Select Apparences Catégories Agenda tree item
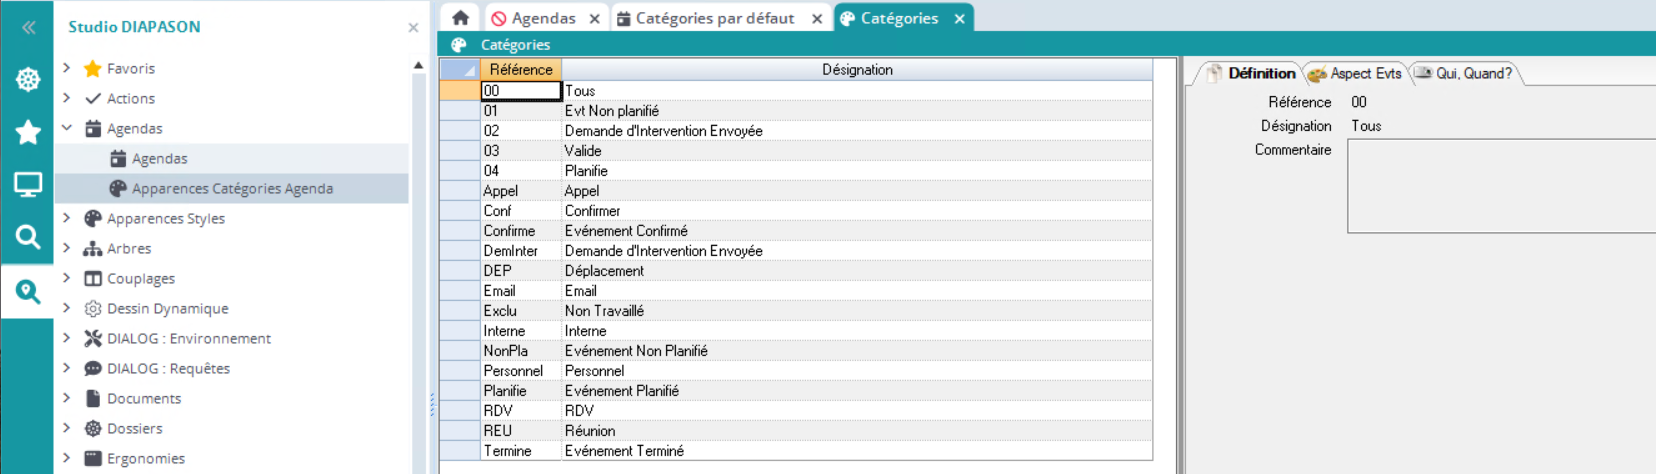Viewport: 1656px width, 474px height. [x=232, y=188]
